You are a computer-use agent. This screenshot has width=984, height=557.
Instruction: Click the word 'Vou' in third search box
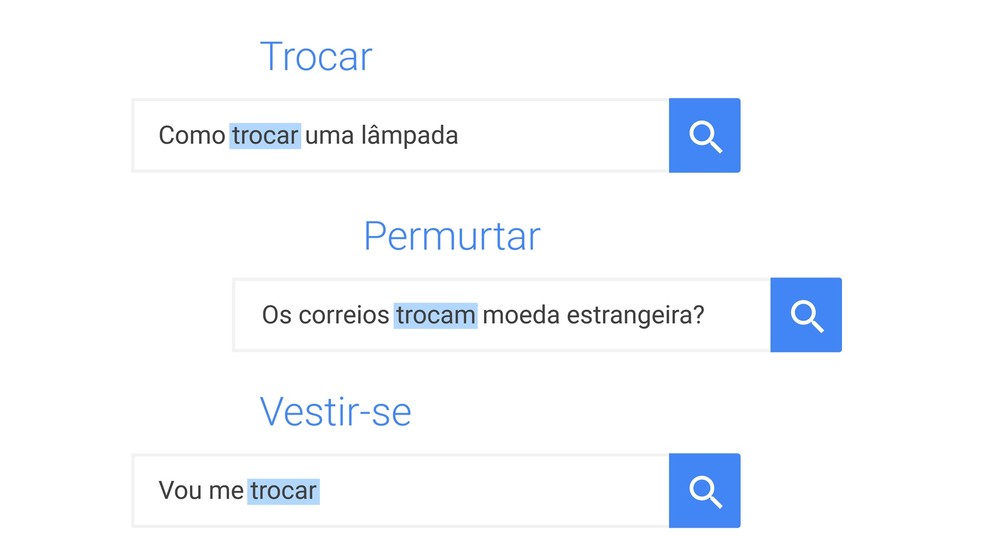point(181,491)
